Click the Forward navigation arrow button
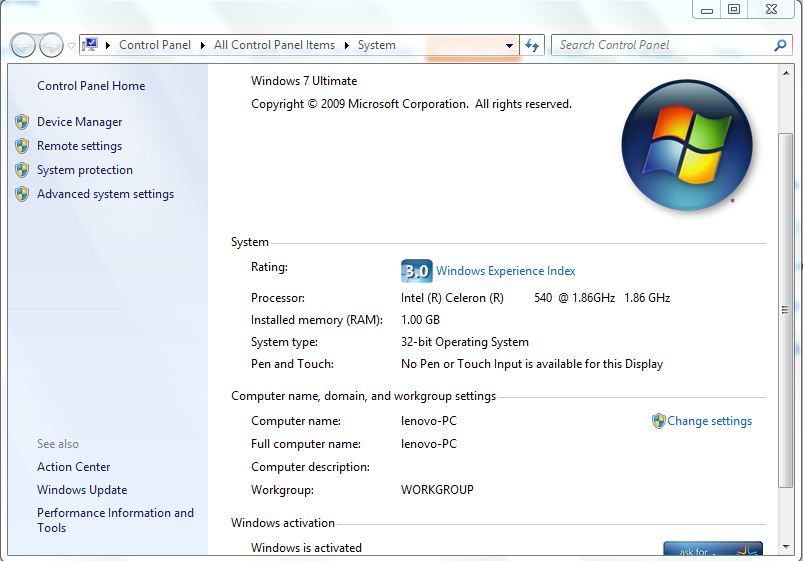The height and width of the screenshot is (561, 803). click(x=51, y=46)
